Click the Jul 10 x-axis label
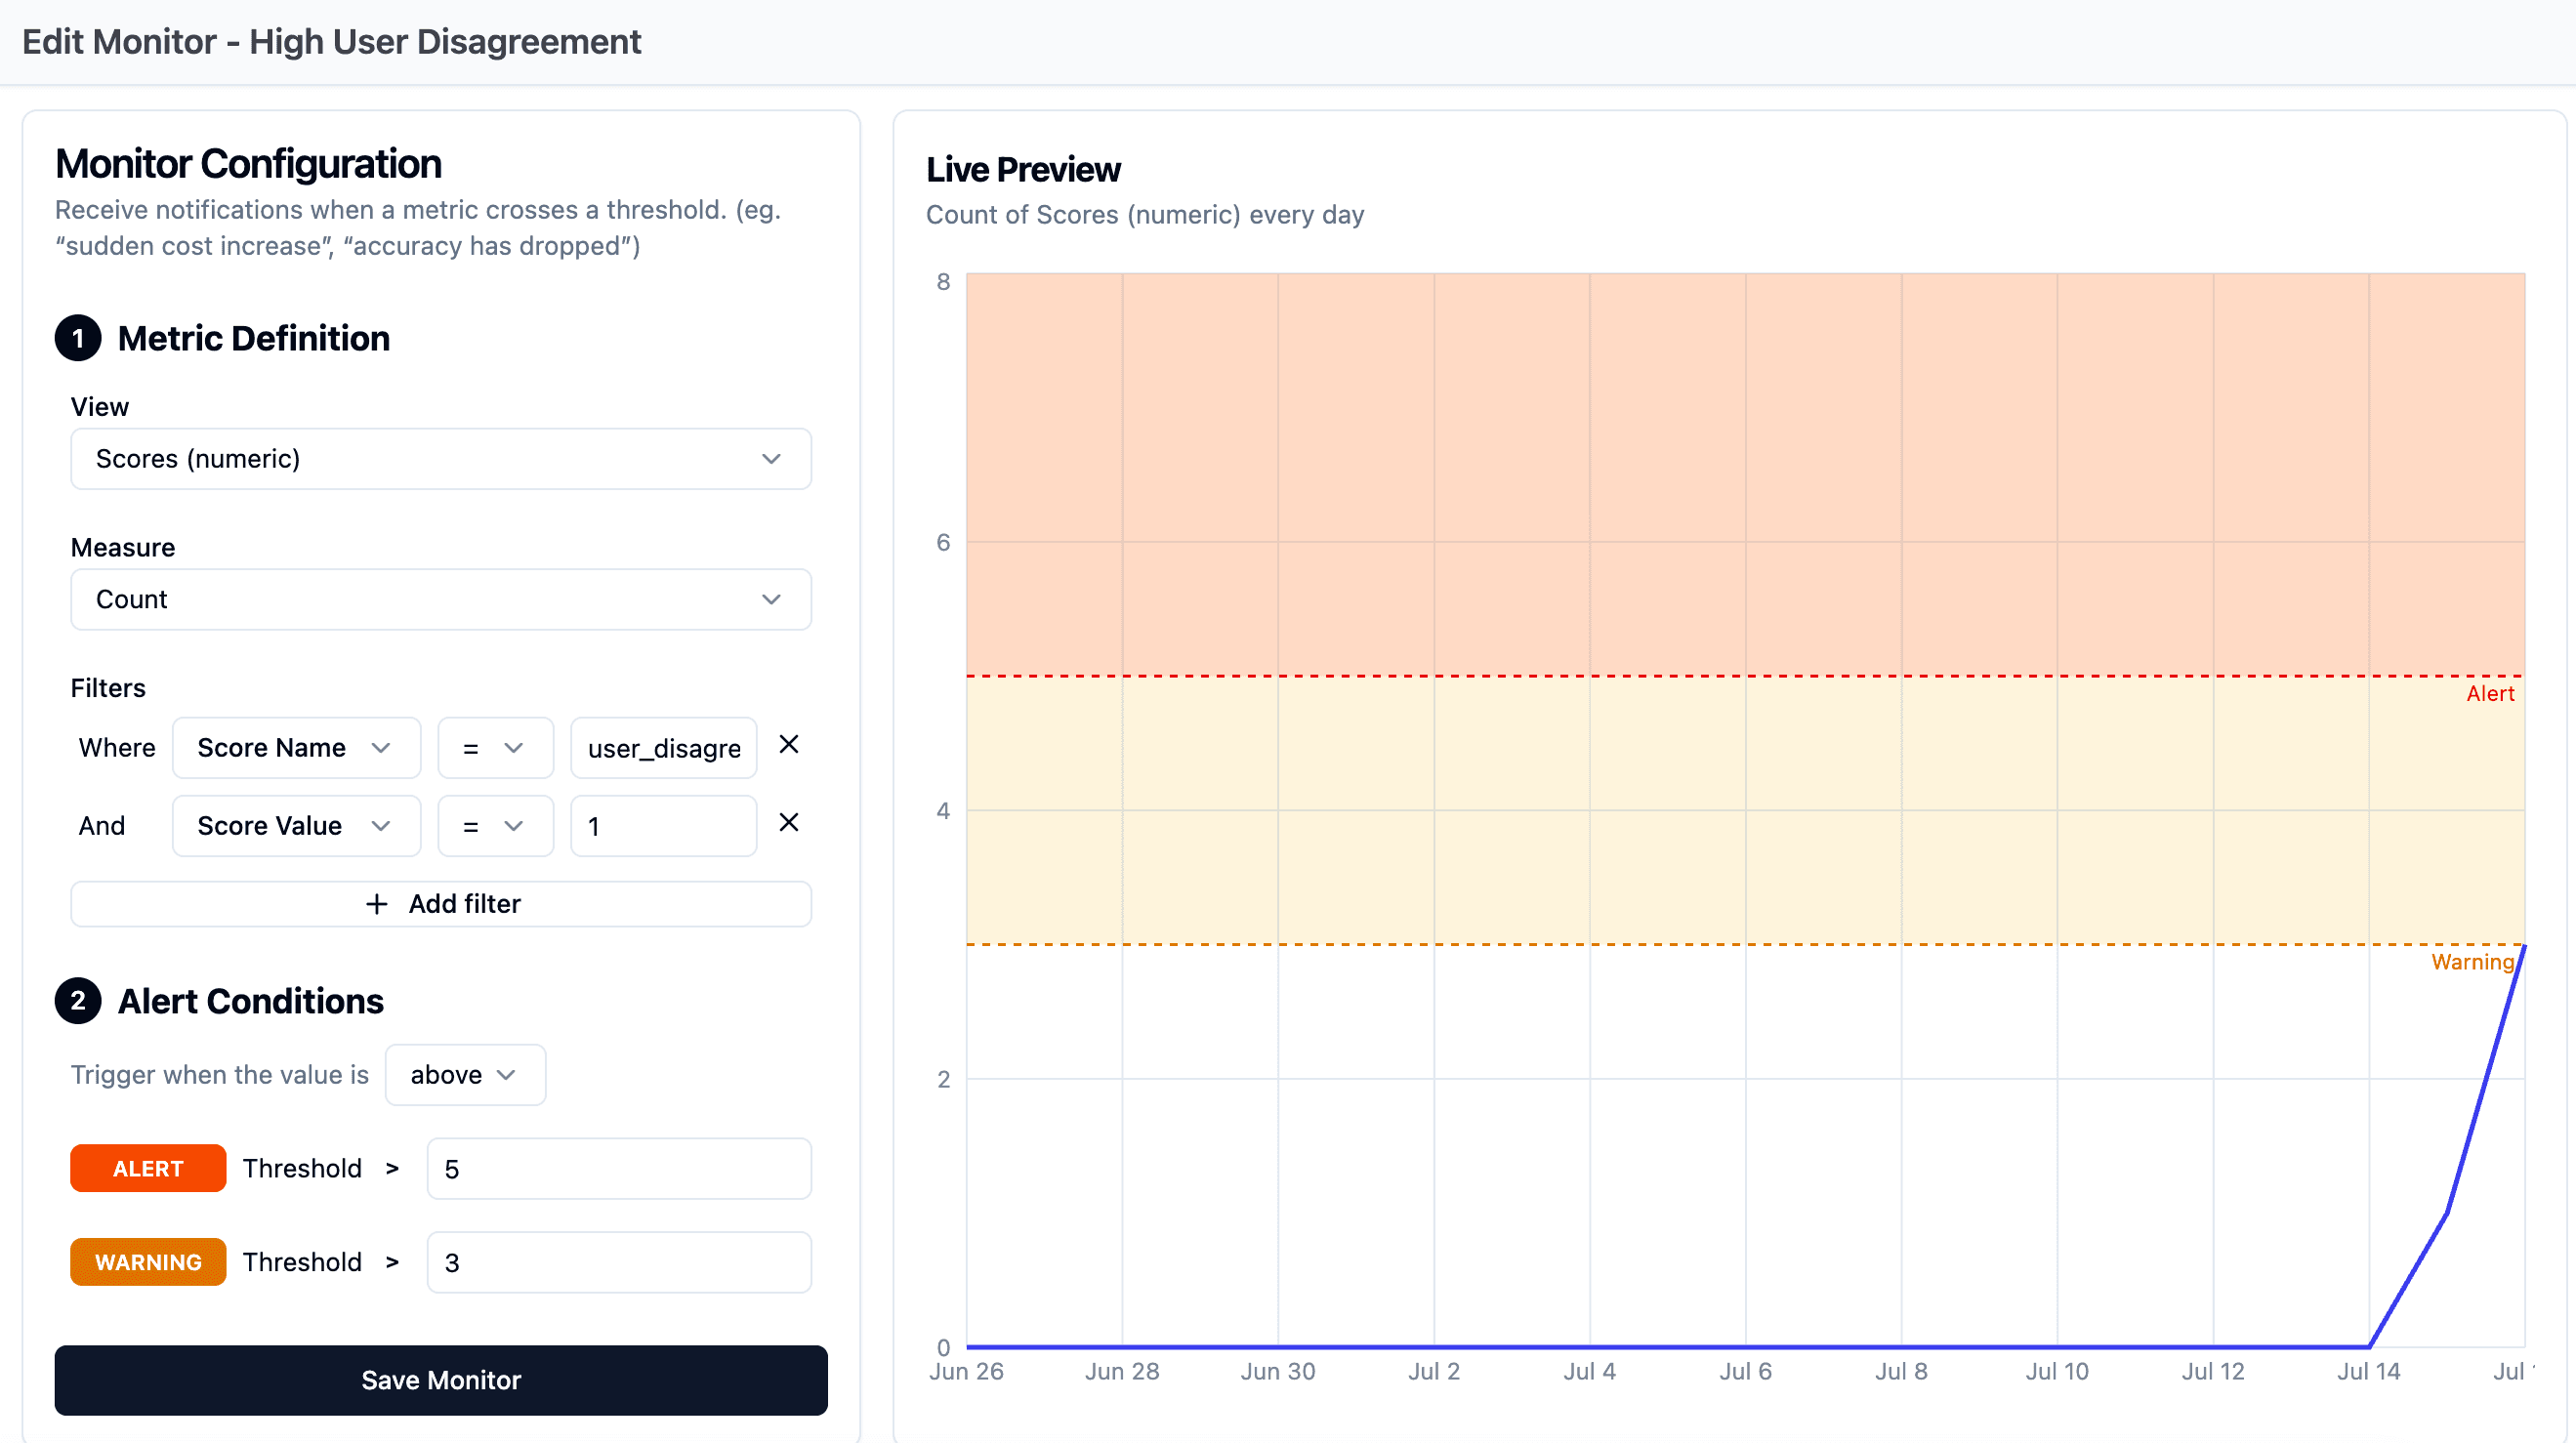Image resolution: width=2576 pixels, height=1443 pixels. pos(2057,1372)
